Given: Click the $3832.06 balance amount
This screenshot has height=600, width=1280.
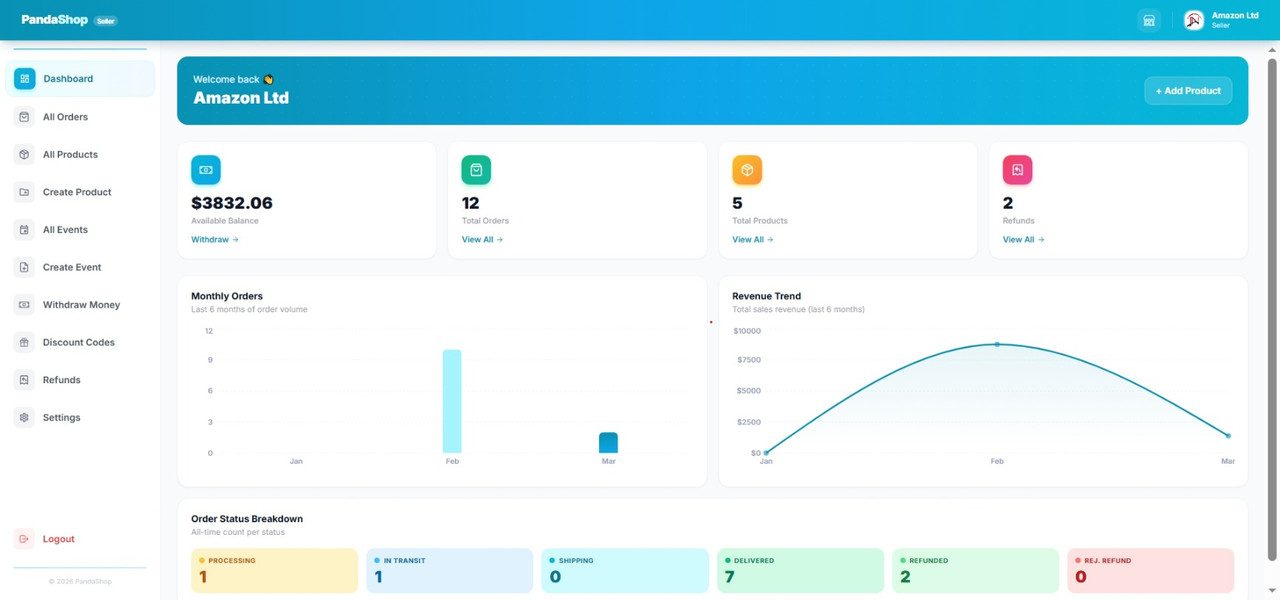Looking at the screenshot, I should (x=232, y=203).
